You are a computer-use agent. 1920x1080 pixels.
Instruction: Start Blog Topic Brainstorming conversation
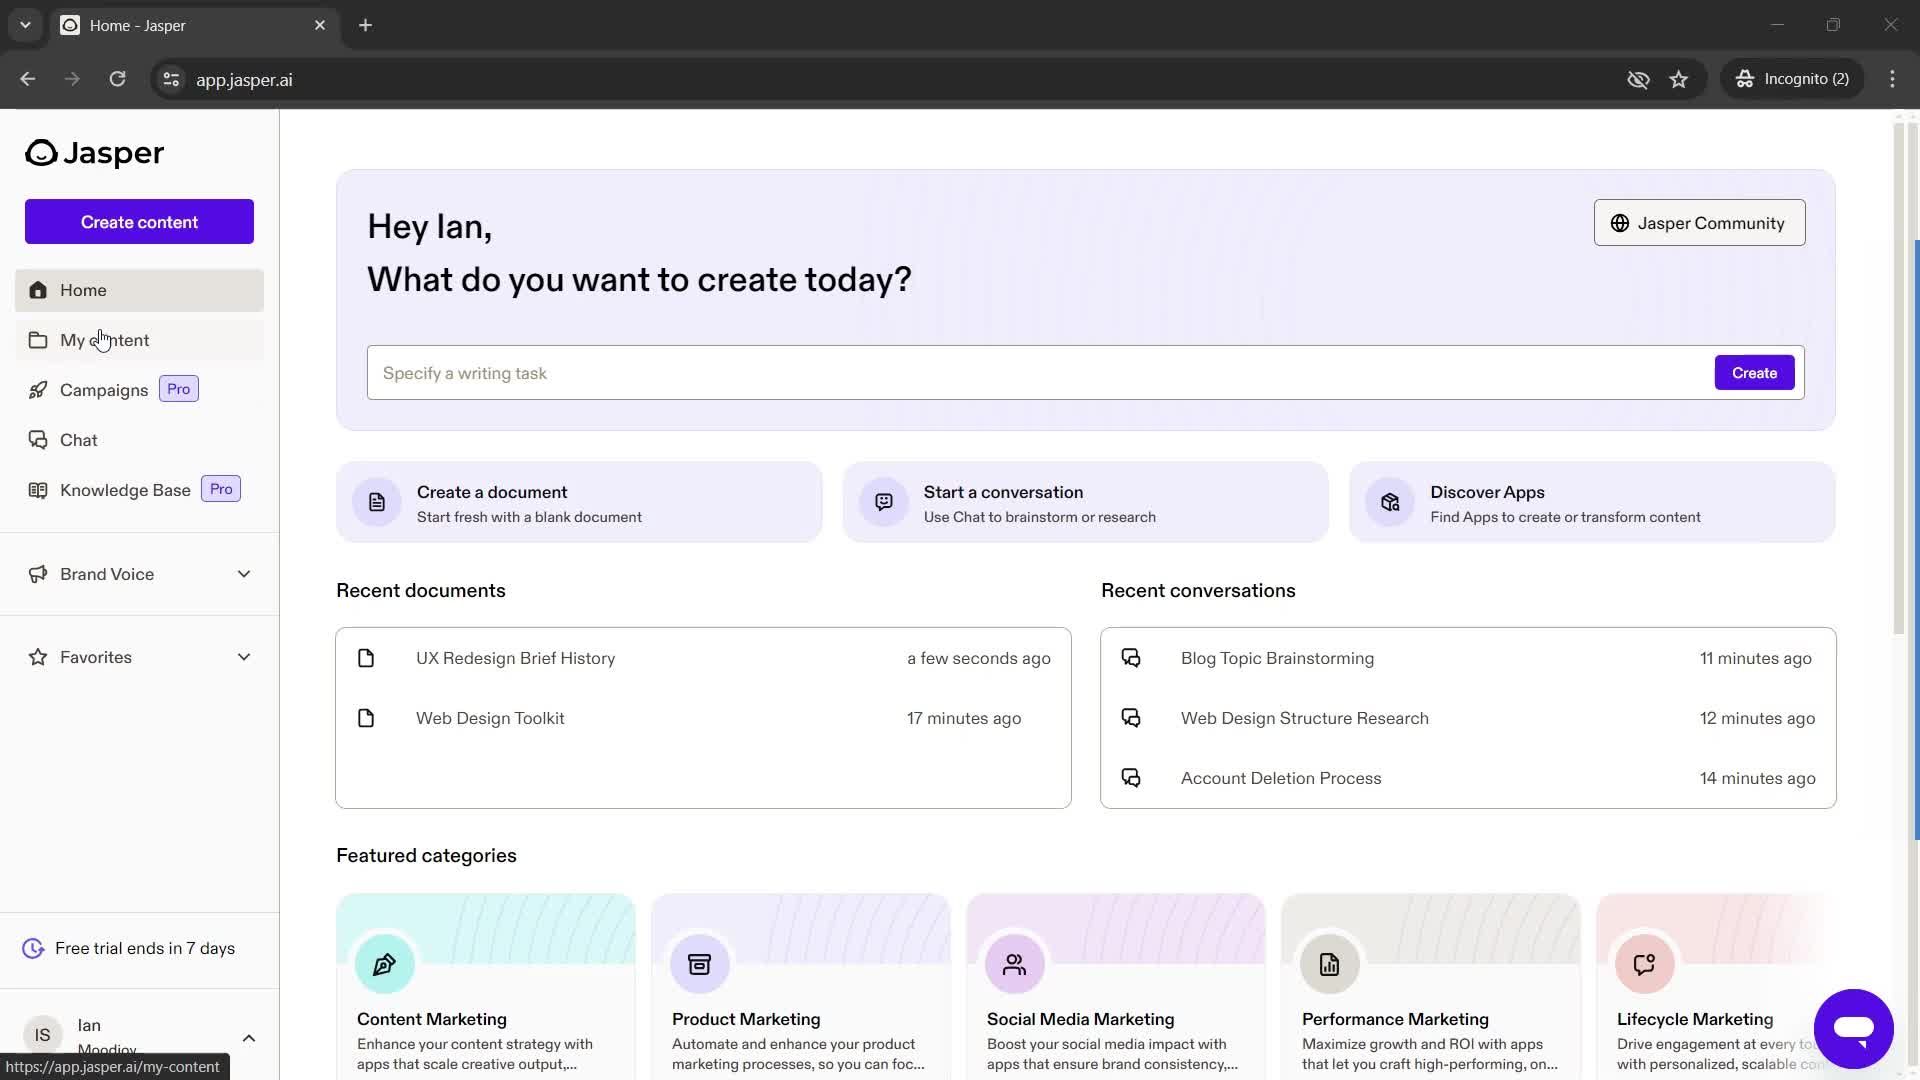(x=1276, y=657)
